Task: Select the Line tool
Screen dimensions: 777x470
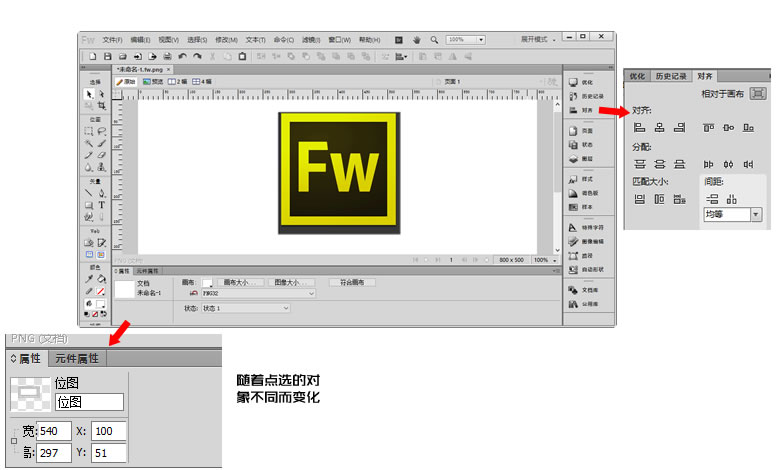Action: (x=89, y=193)
